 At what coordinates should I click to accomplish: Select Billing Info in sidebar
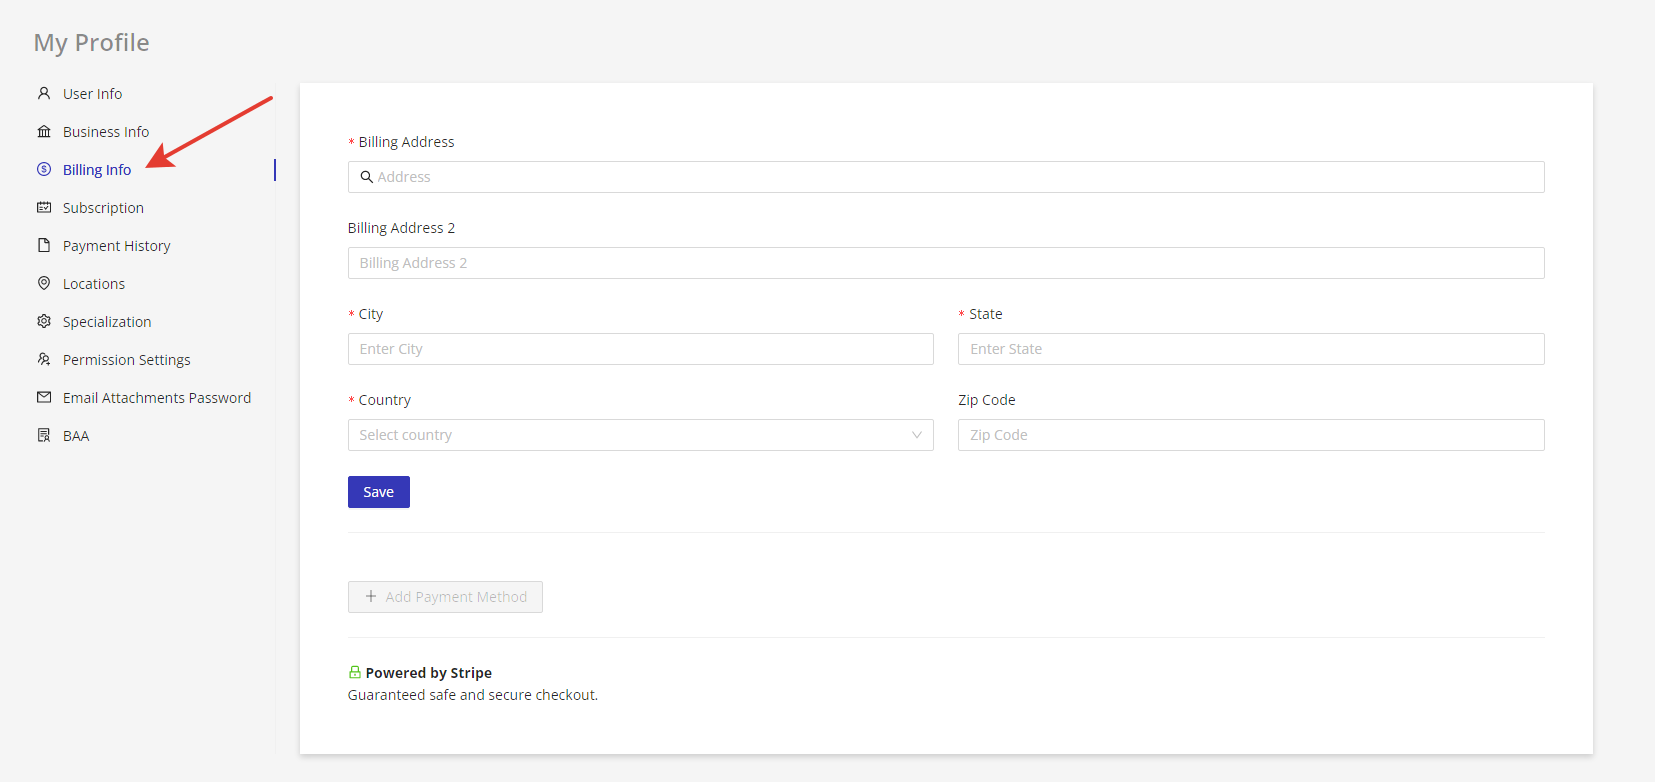97,170
